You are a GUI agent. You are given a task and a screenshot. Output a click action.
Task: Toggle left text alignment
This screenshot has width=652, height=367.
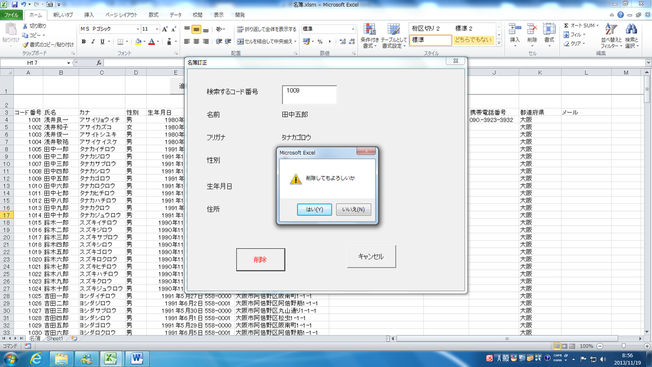coord(187,42)
